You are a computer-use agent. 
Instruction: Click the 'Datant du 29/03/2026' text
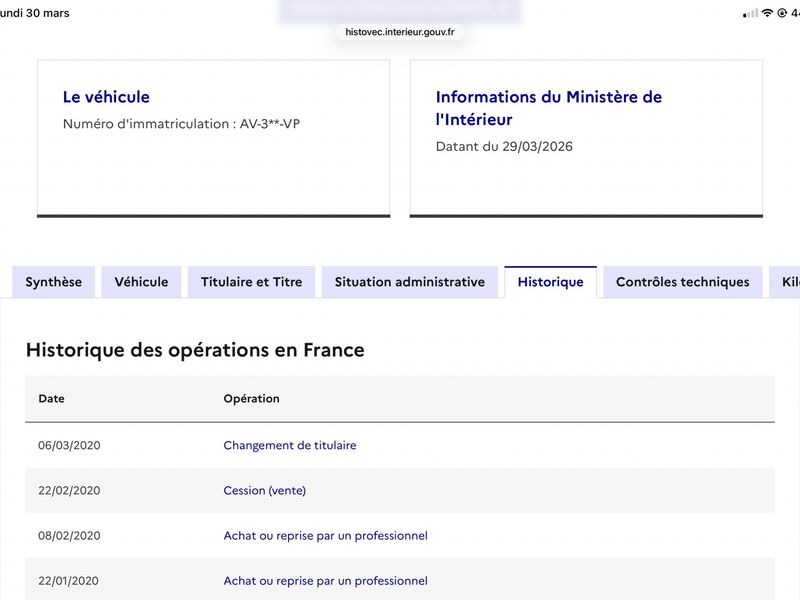click(504, 146)
